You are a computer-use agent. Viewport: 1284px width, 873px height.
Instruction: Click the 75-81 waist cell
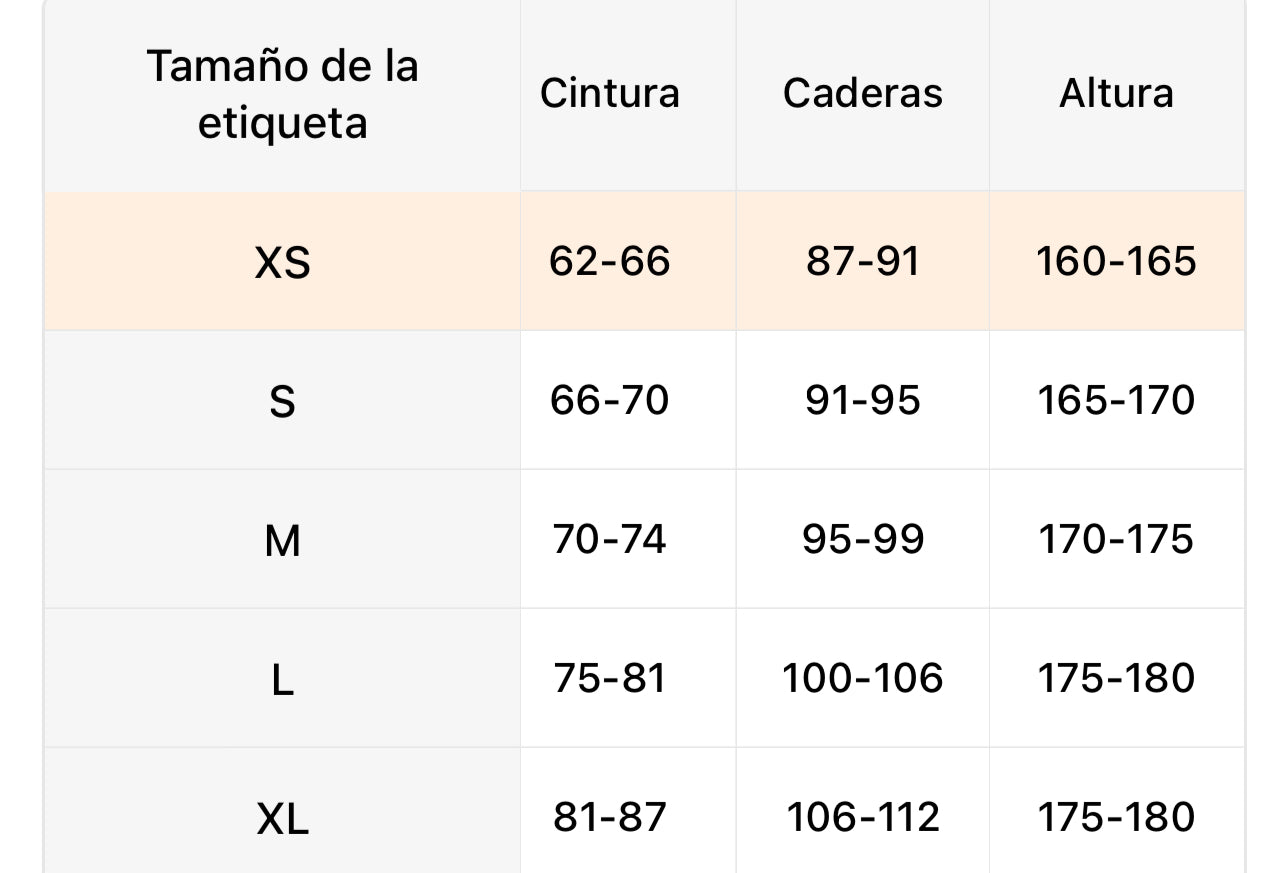pos(609,678)
